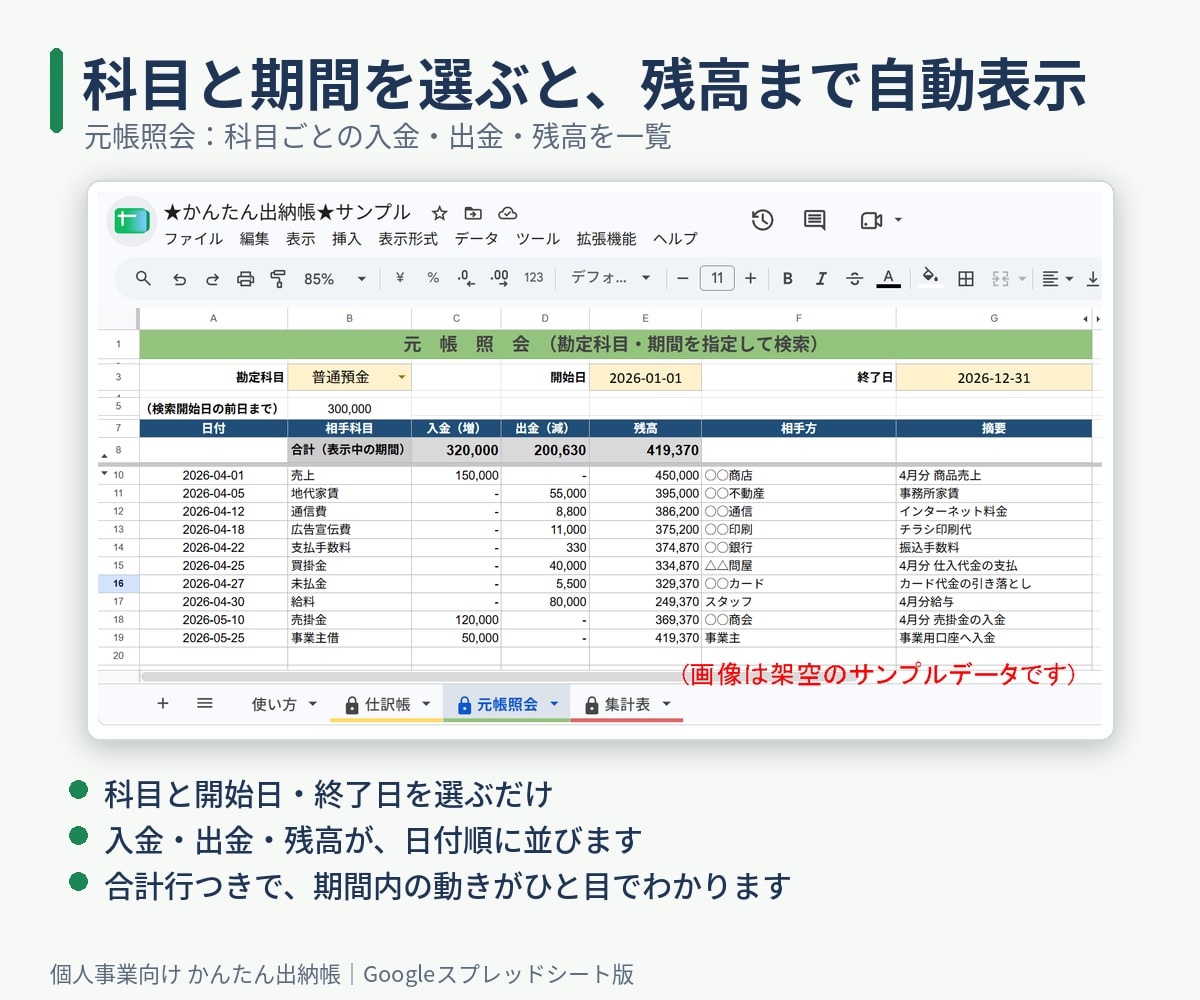Image resolution: width=1200 pixels, height=1000 pixels.
Task: Open the Google Sheets home icon
Action: 131,222
